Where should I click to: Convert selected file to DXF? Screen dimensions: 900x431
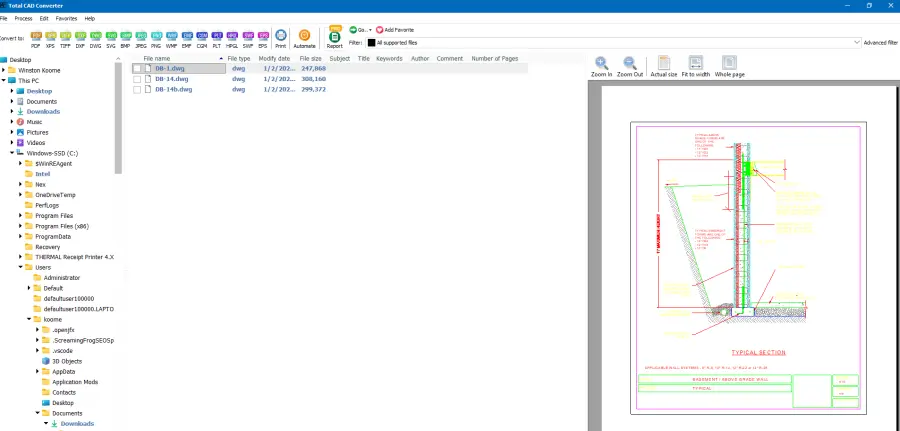pos(80,38)
